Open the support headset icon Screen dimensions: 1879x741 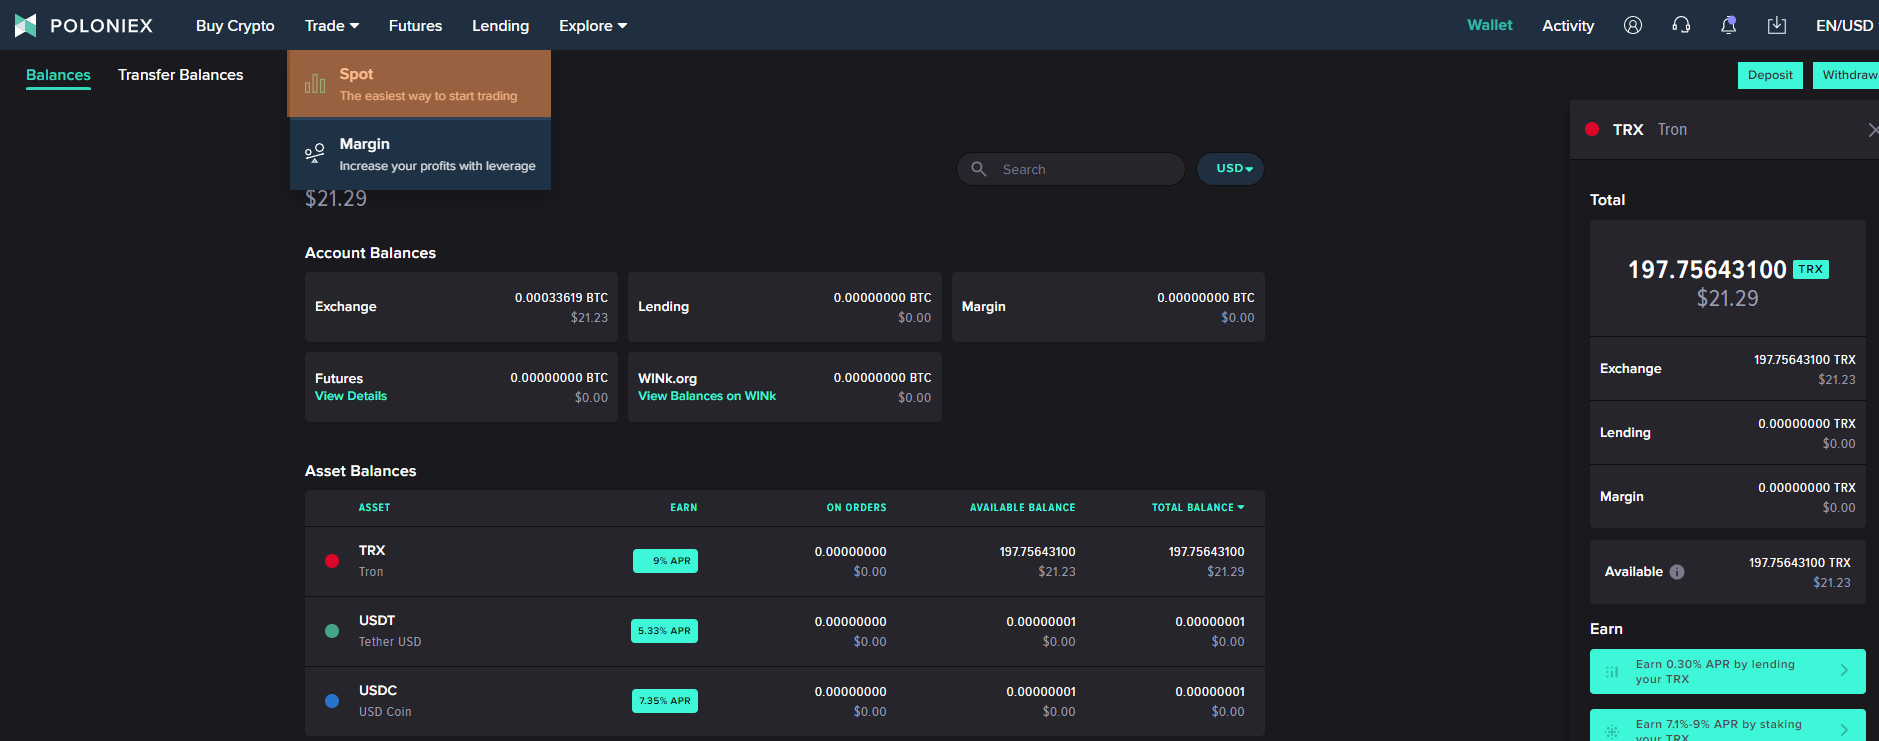point(1681,25)
